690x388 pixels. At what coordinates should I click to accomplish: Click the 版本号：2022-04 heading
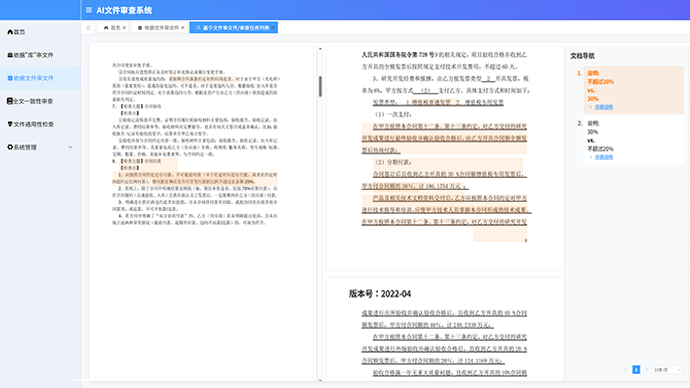[x=380, y=294]
